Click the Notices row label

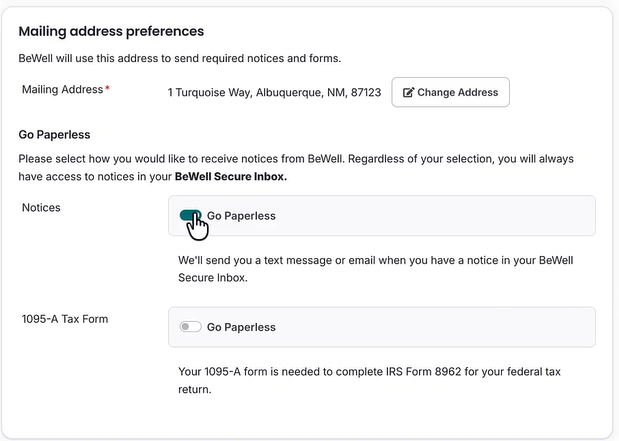(41, 207)
